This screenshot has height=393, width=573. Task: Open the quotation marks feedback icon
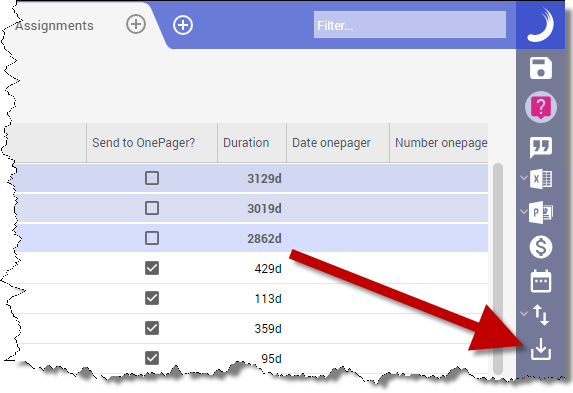(541, 147)
